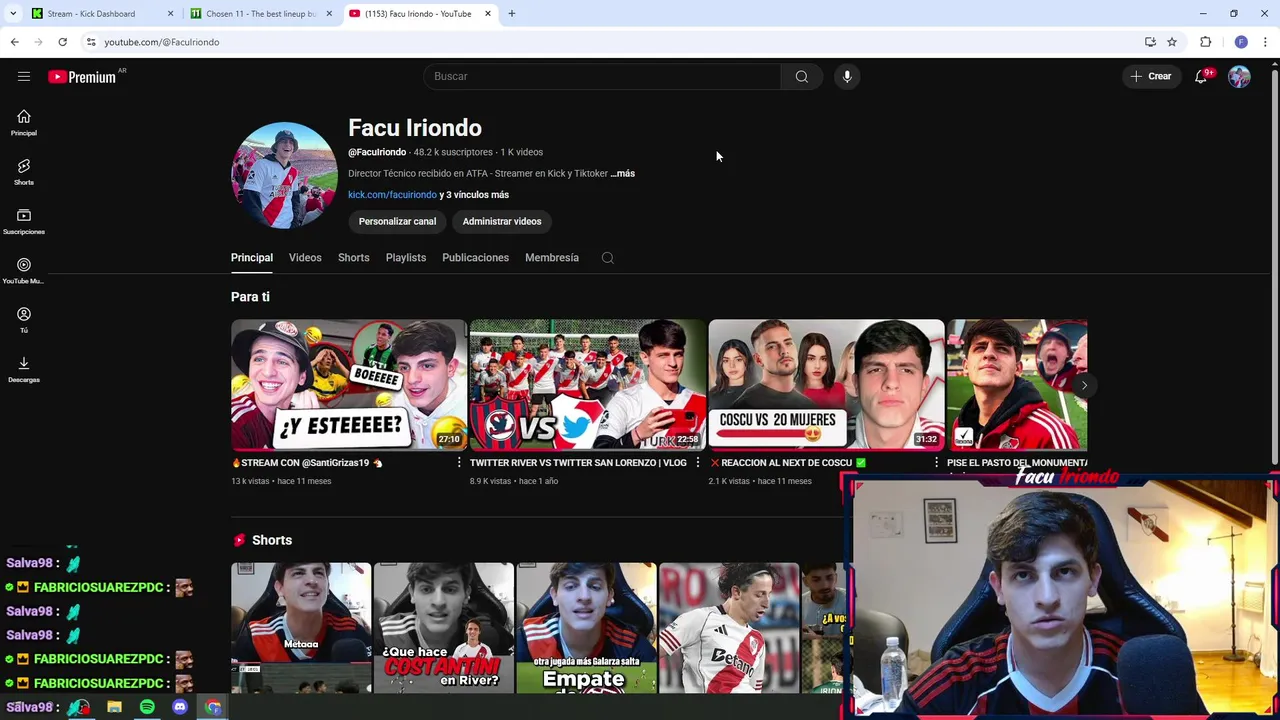Screen dimensions: 1280x720
Task: Open Suscripciones in the left sidebar
Action: pyautogui.click(x=24, y=221)
